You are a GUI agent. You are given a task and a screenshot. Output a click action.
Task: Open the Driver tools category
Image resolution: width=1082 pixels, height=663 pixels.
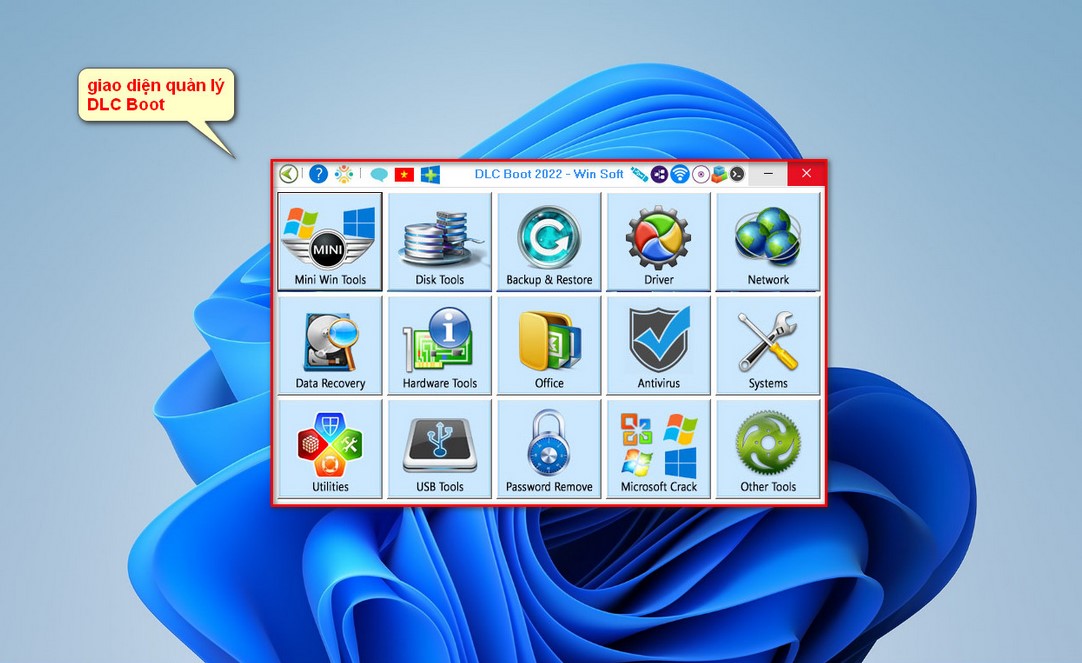(658, 241)
